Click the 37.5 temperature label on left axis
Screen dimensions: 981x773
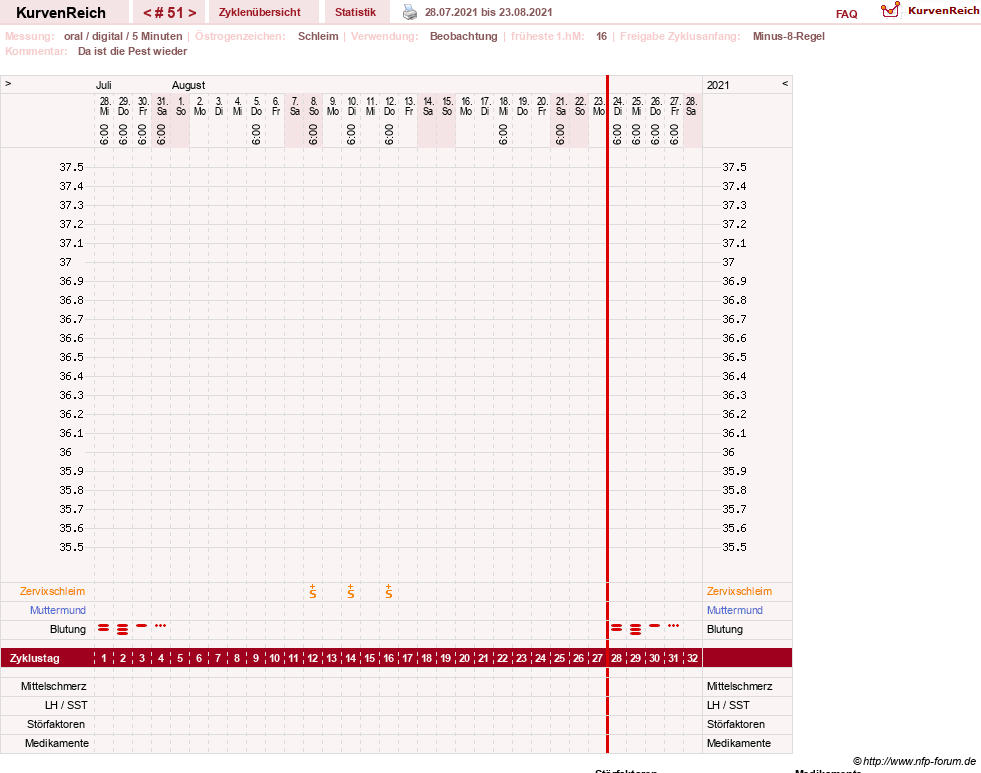pyautogui.click(x=71, y=167)
